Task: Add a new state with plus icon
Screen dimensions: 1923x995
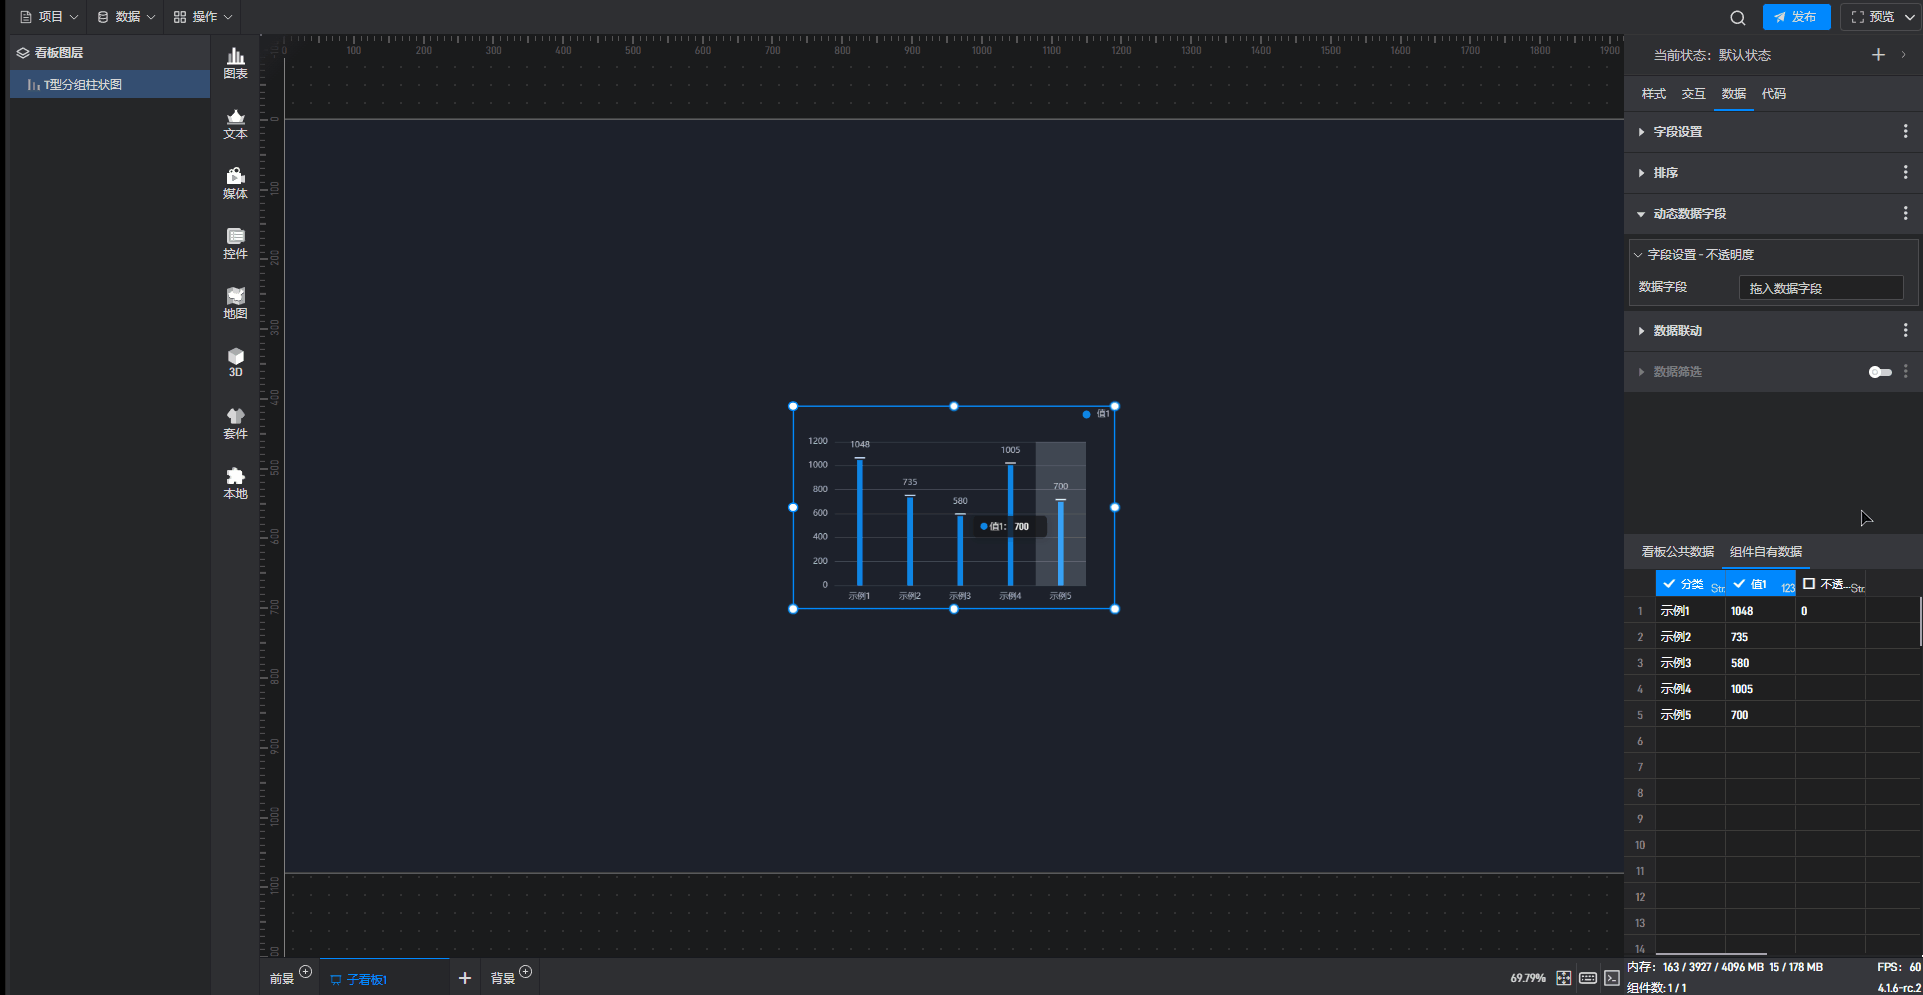Action: tap(1878, 55)
